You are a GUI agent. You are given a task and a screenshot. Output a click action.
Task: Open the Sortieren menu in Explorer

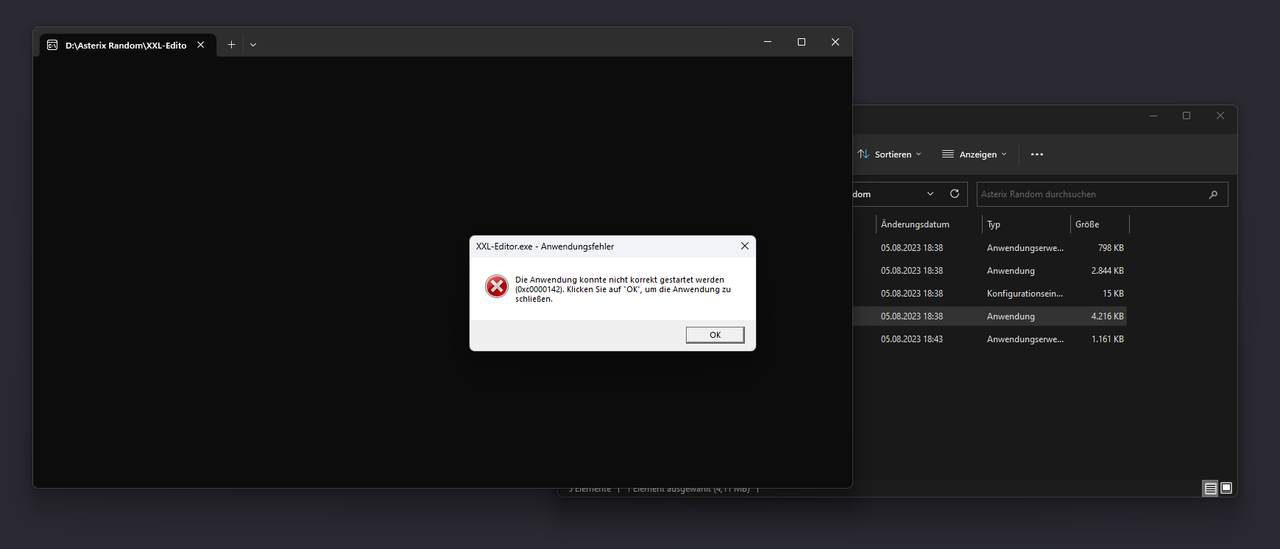[x=890, y=154]
